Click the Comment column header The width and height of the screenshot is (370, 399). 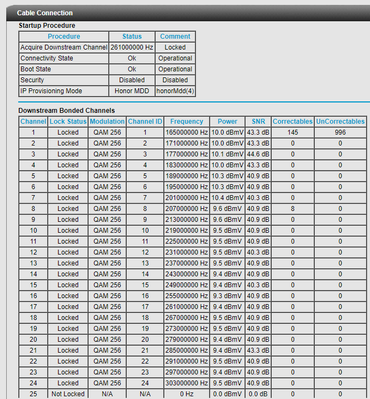click(x=175, y=36)
